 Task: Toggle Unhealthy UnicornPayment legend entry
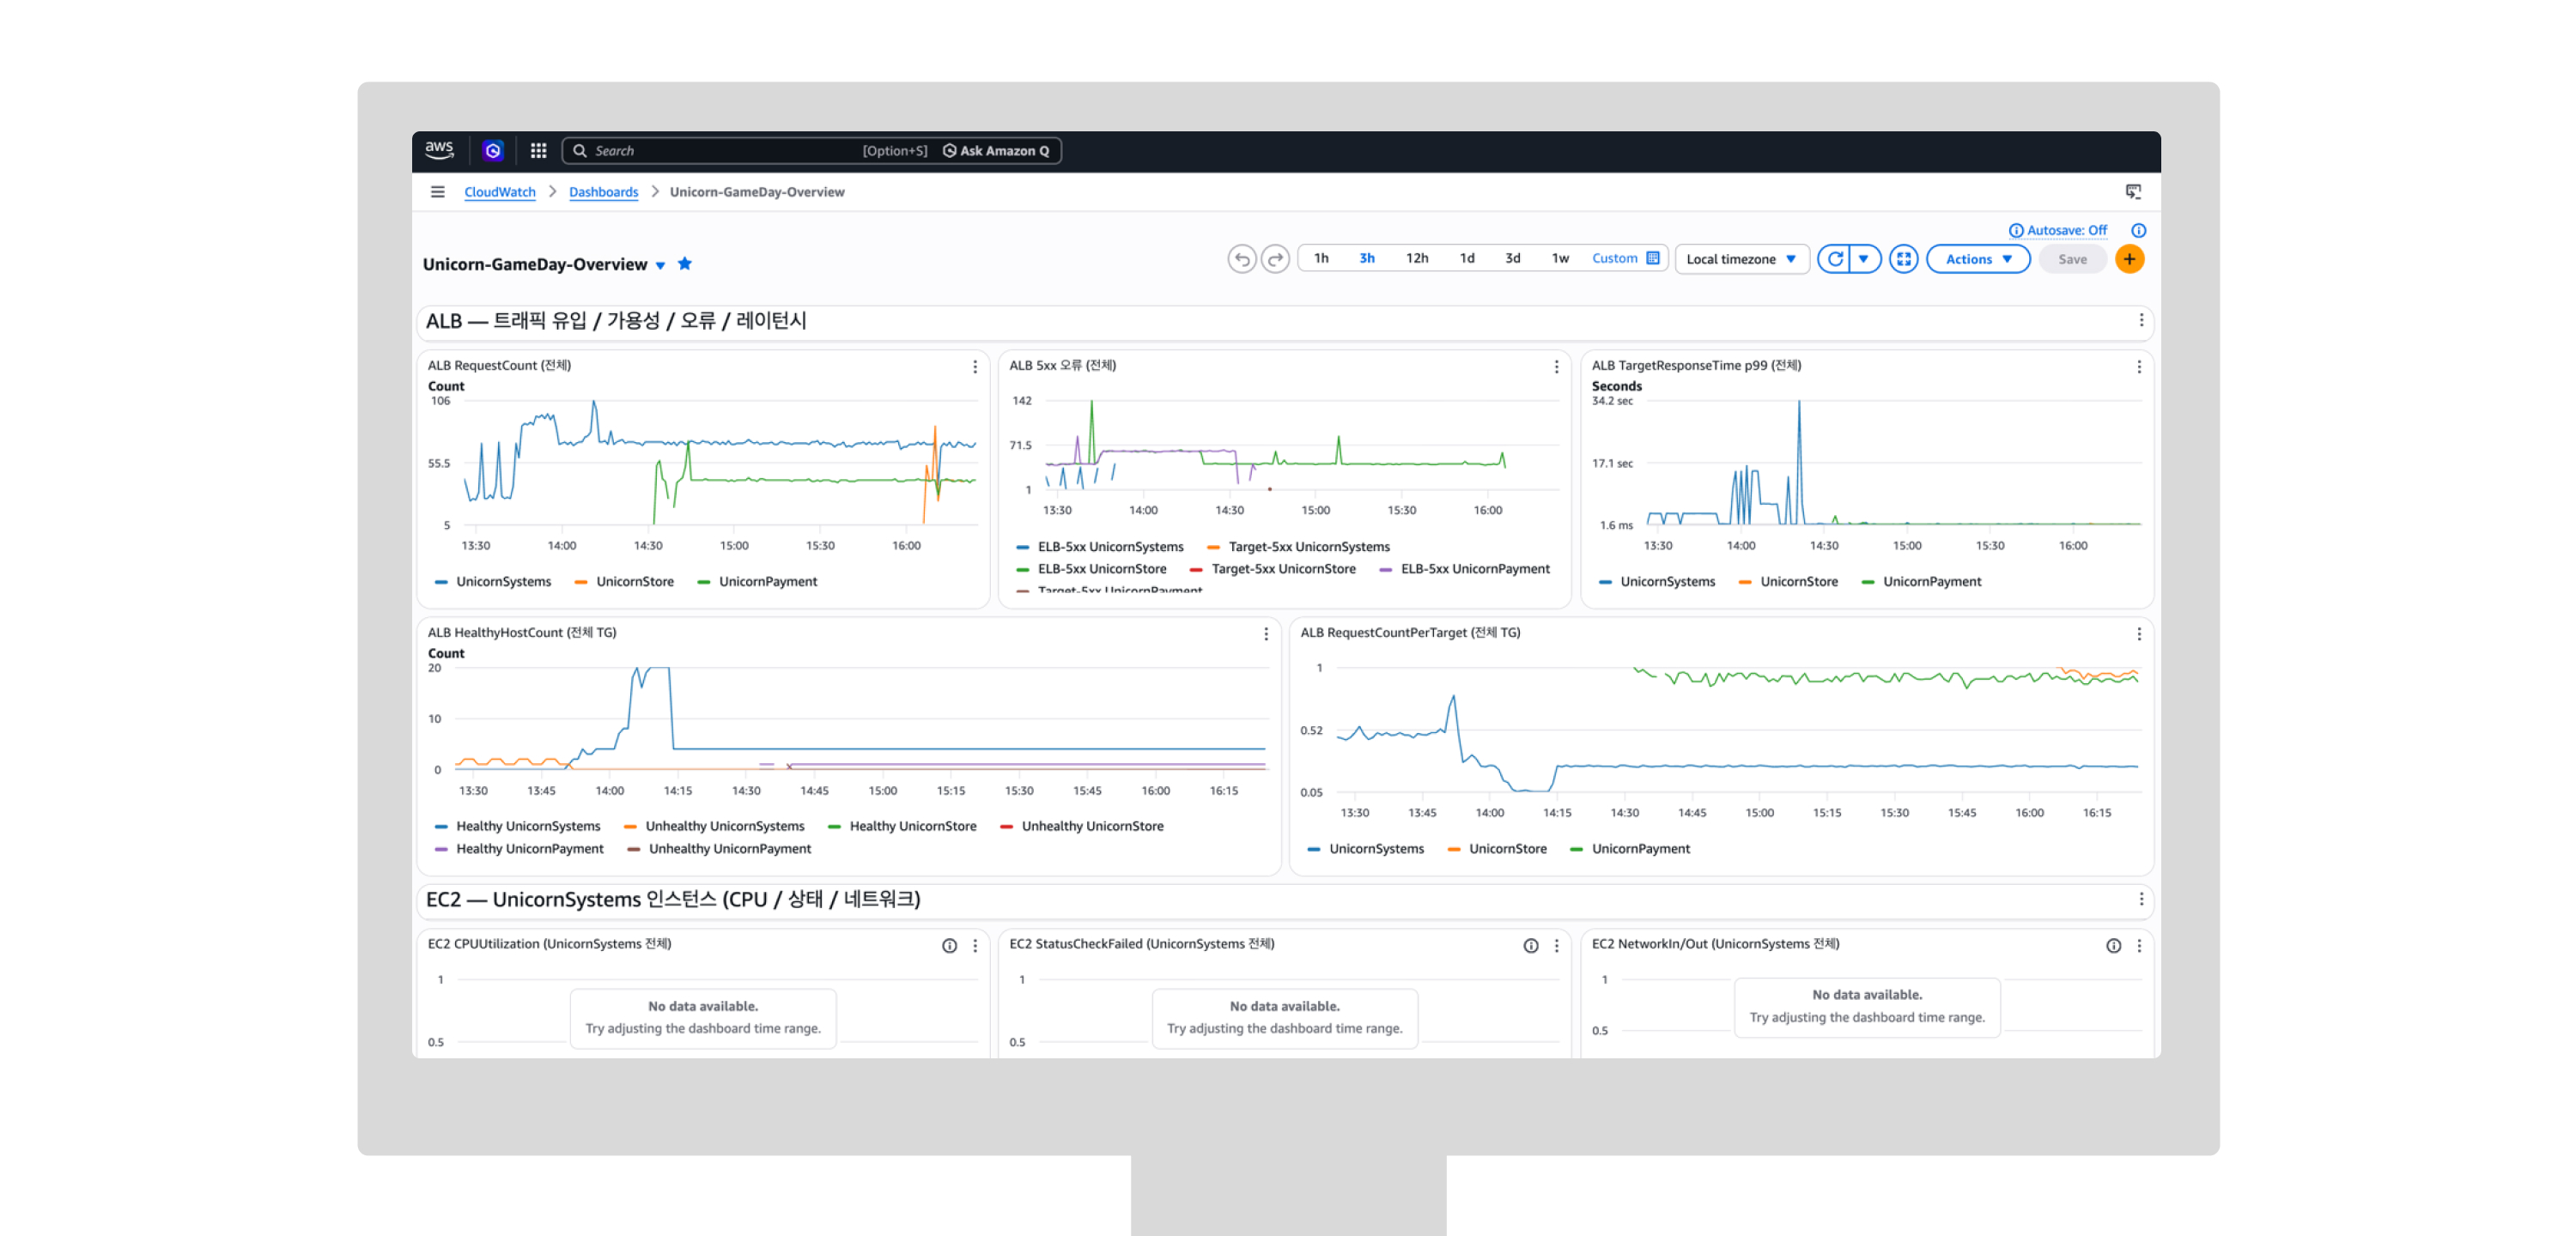point(719,849)
